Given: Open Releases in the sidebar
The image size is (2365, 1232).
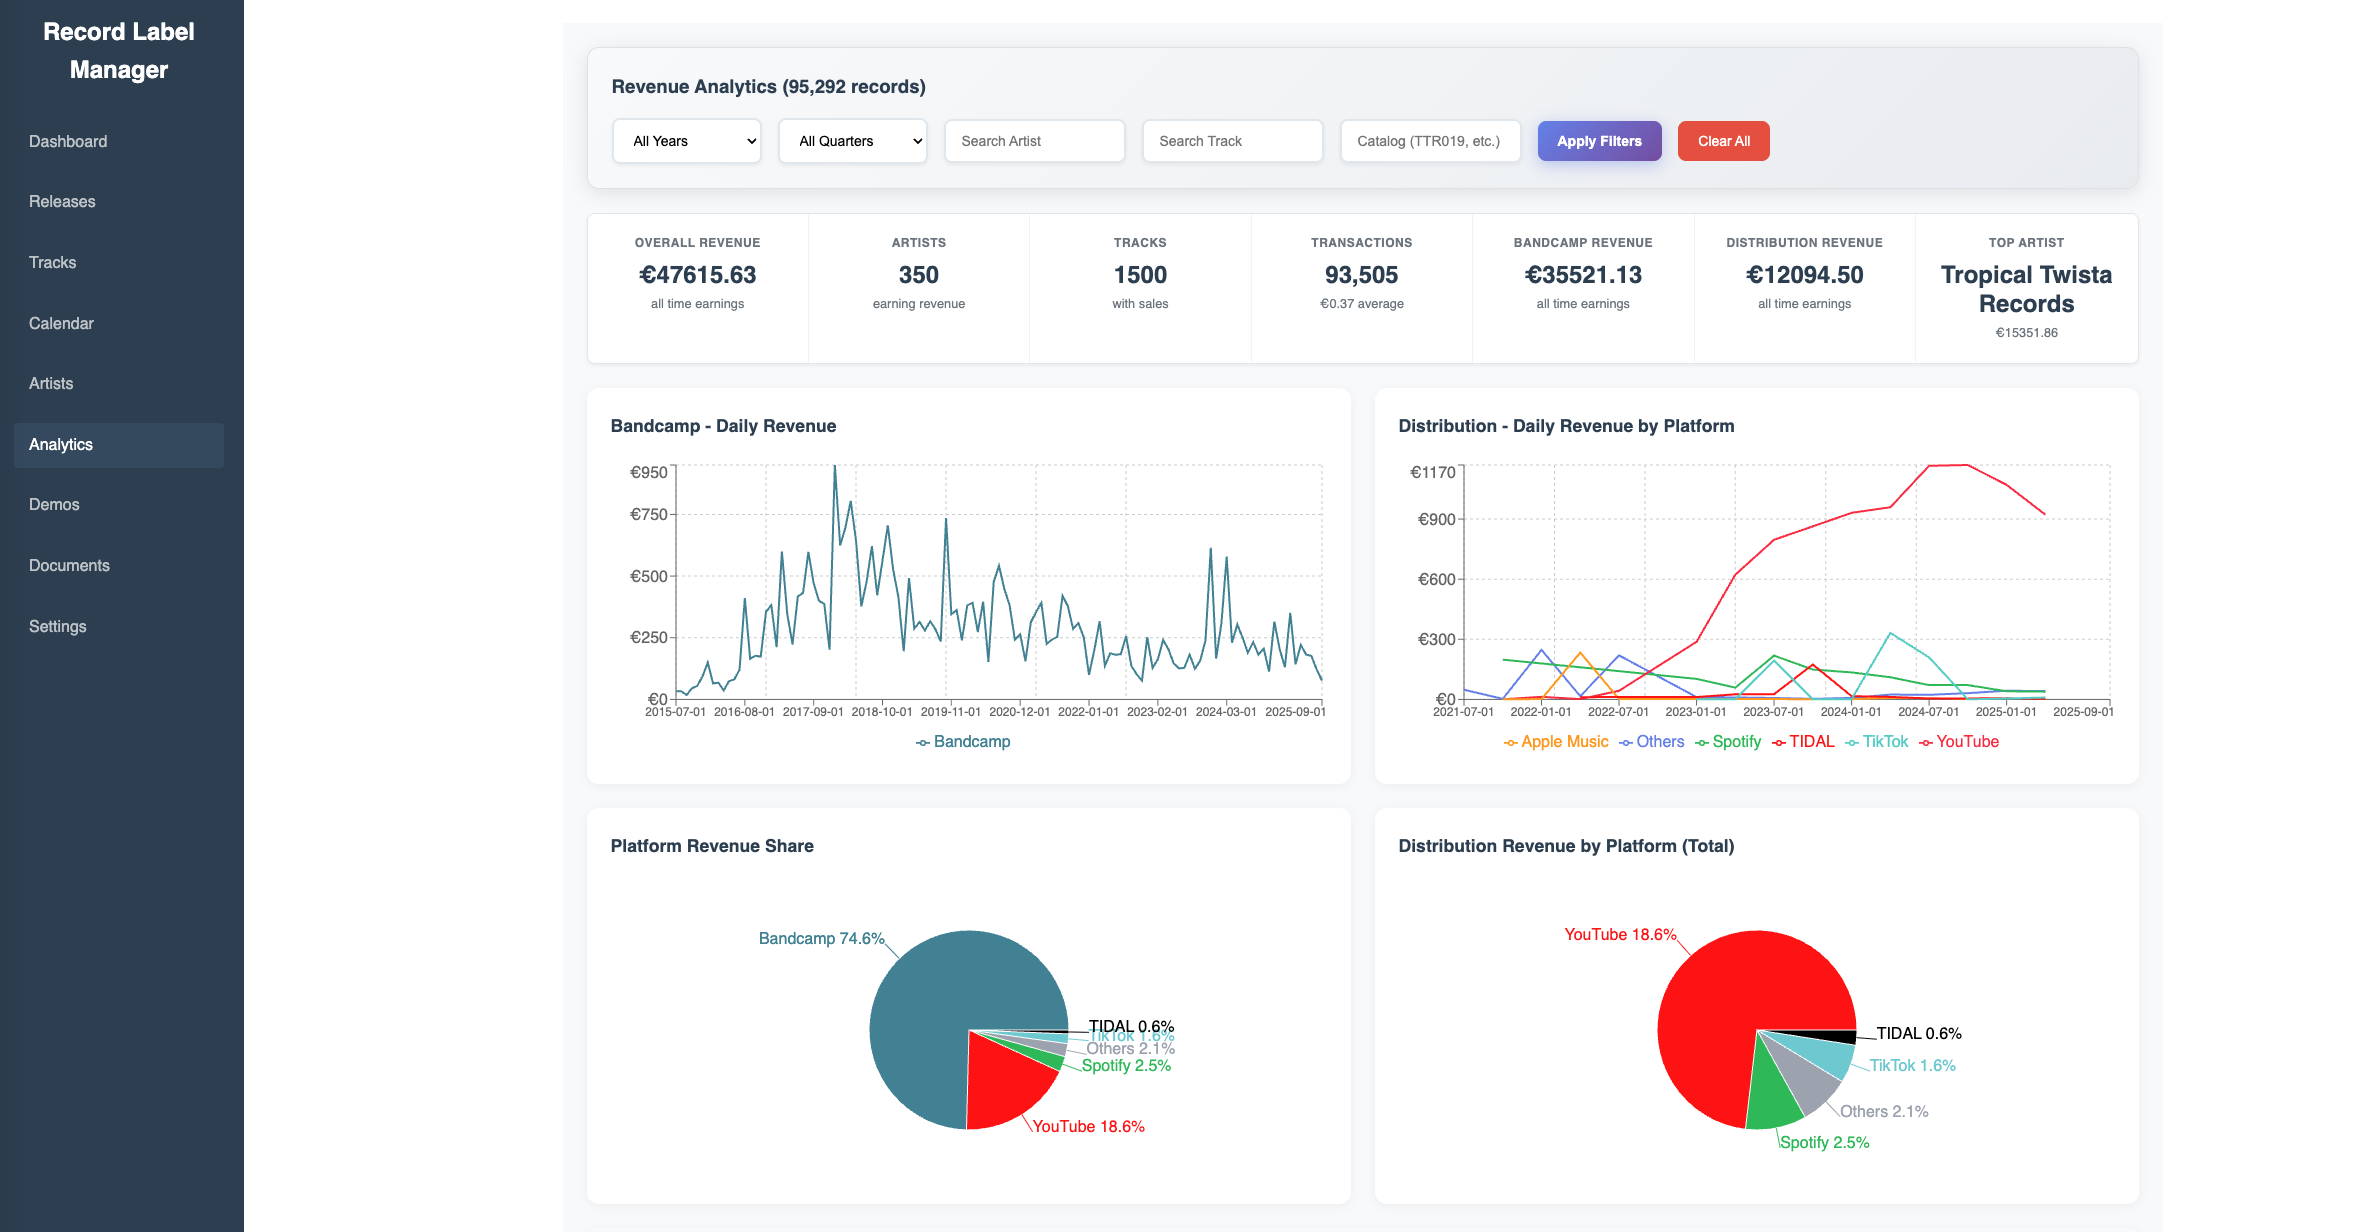Looking at the screenshot, I should point(62,202).
